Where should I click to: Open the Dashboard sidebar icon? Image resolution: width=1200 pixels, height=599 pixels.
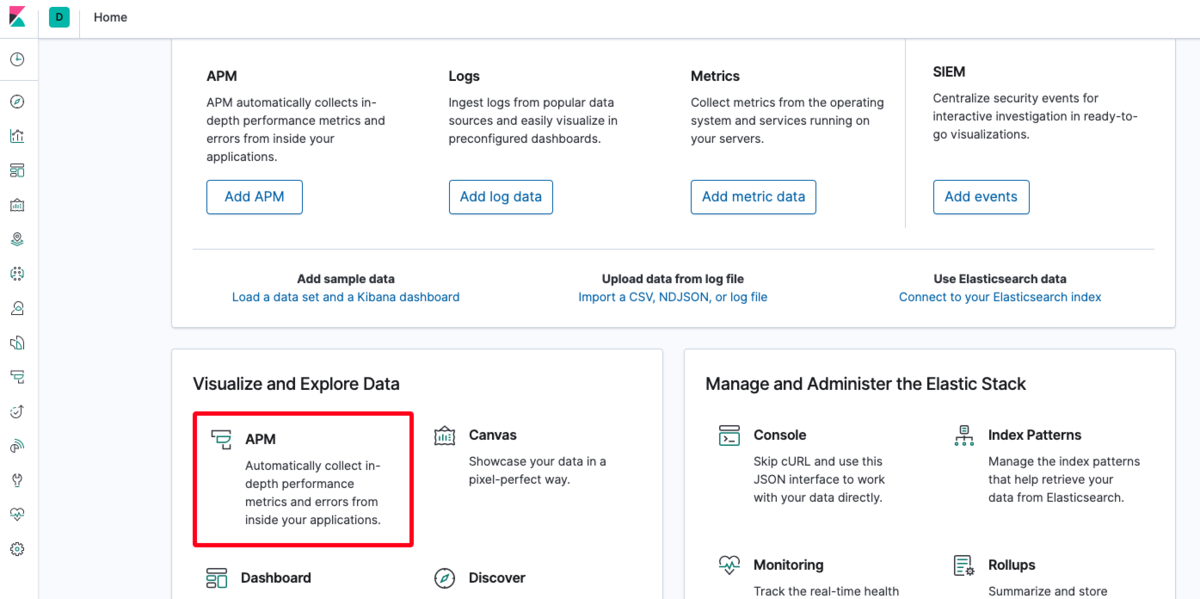[17, 170]
